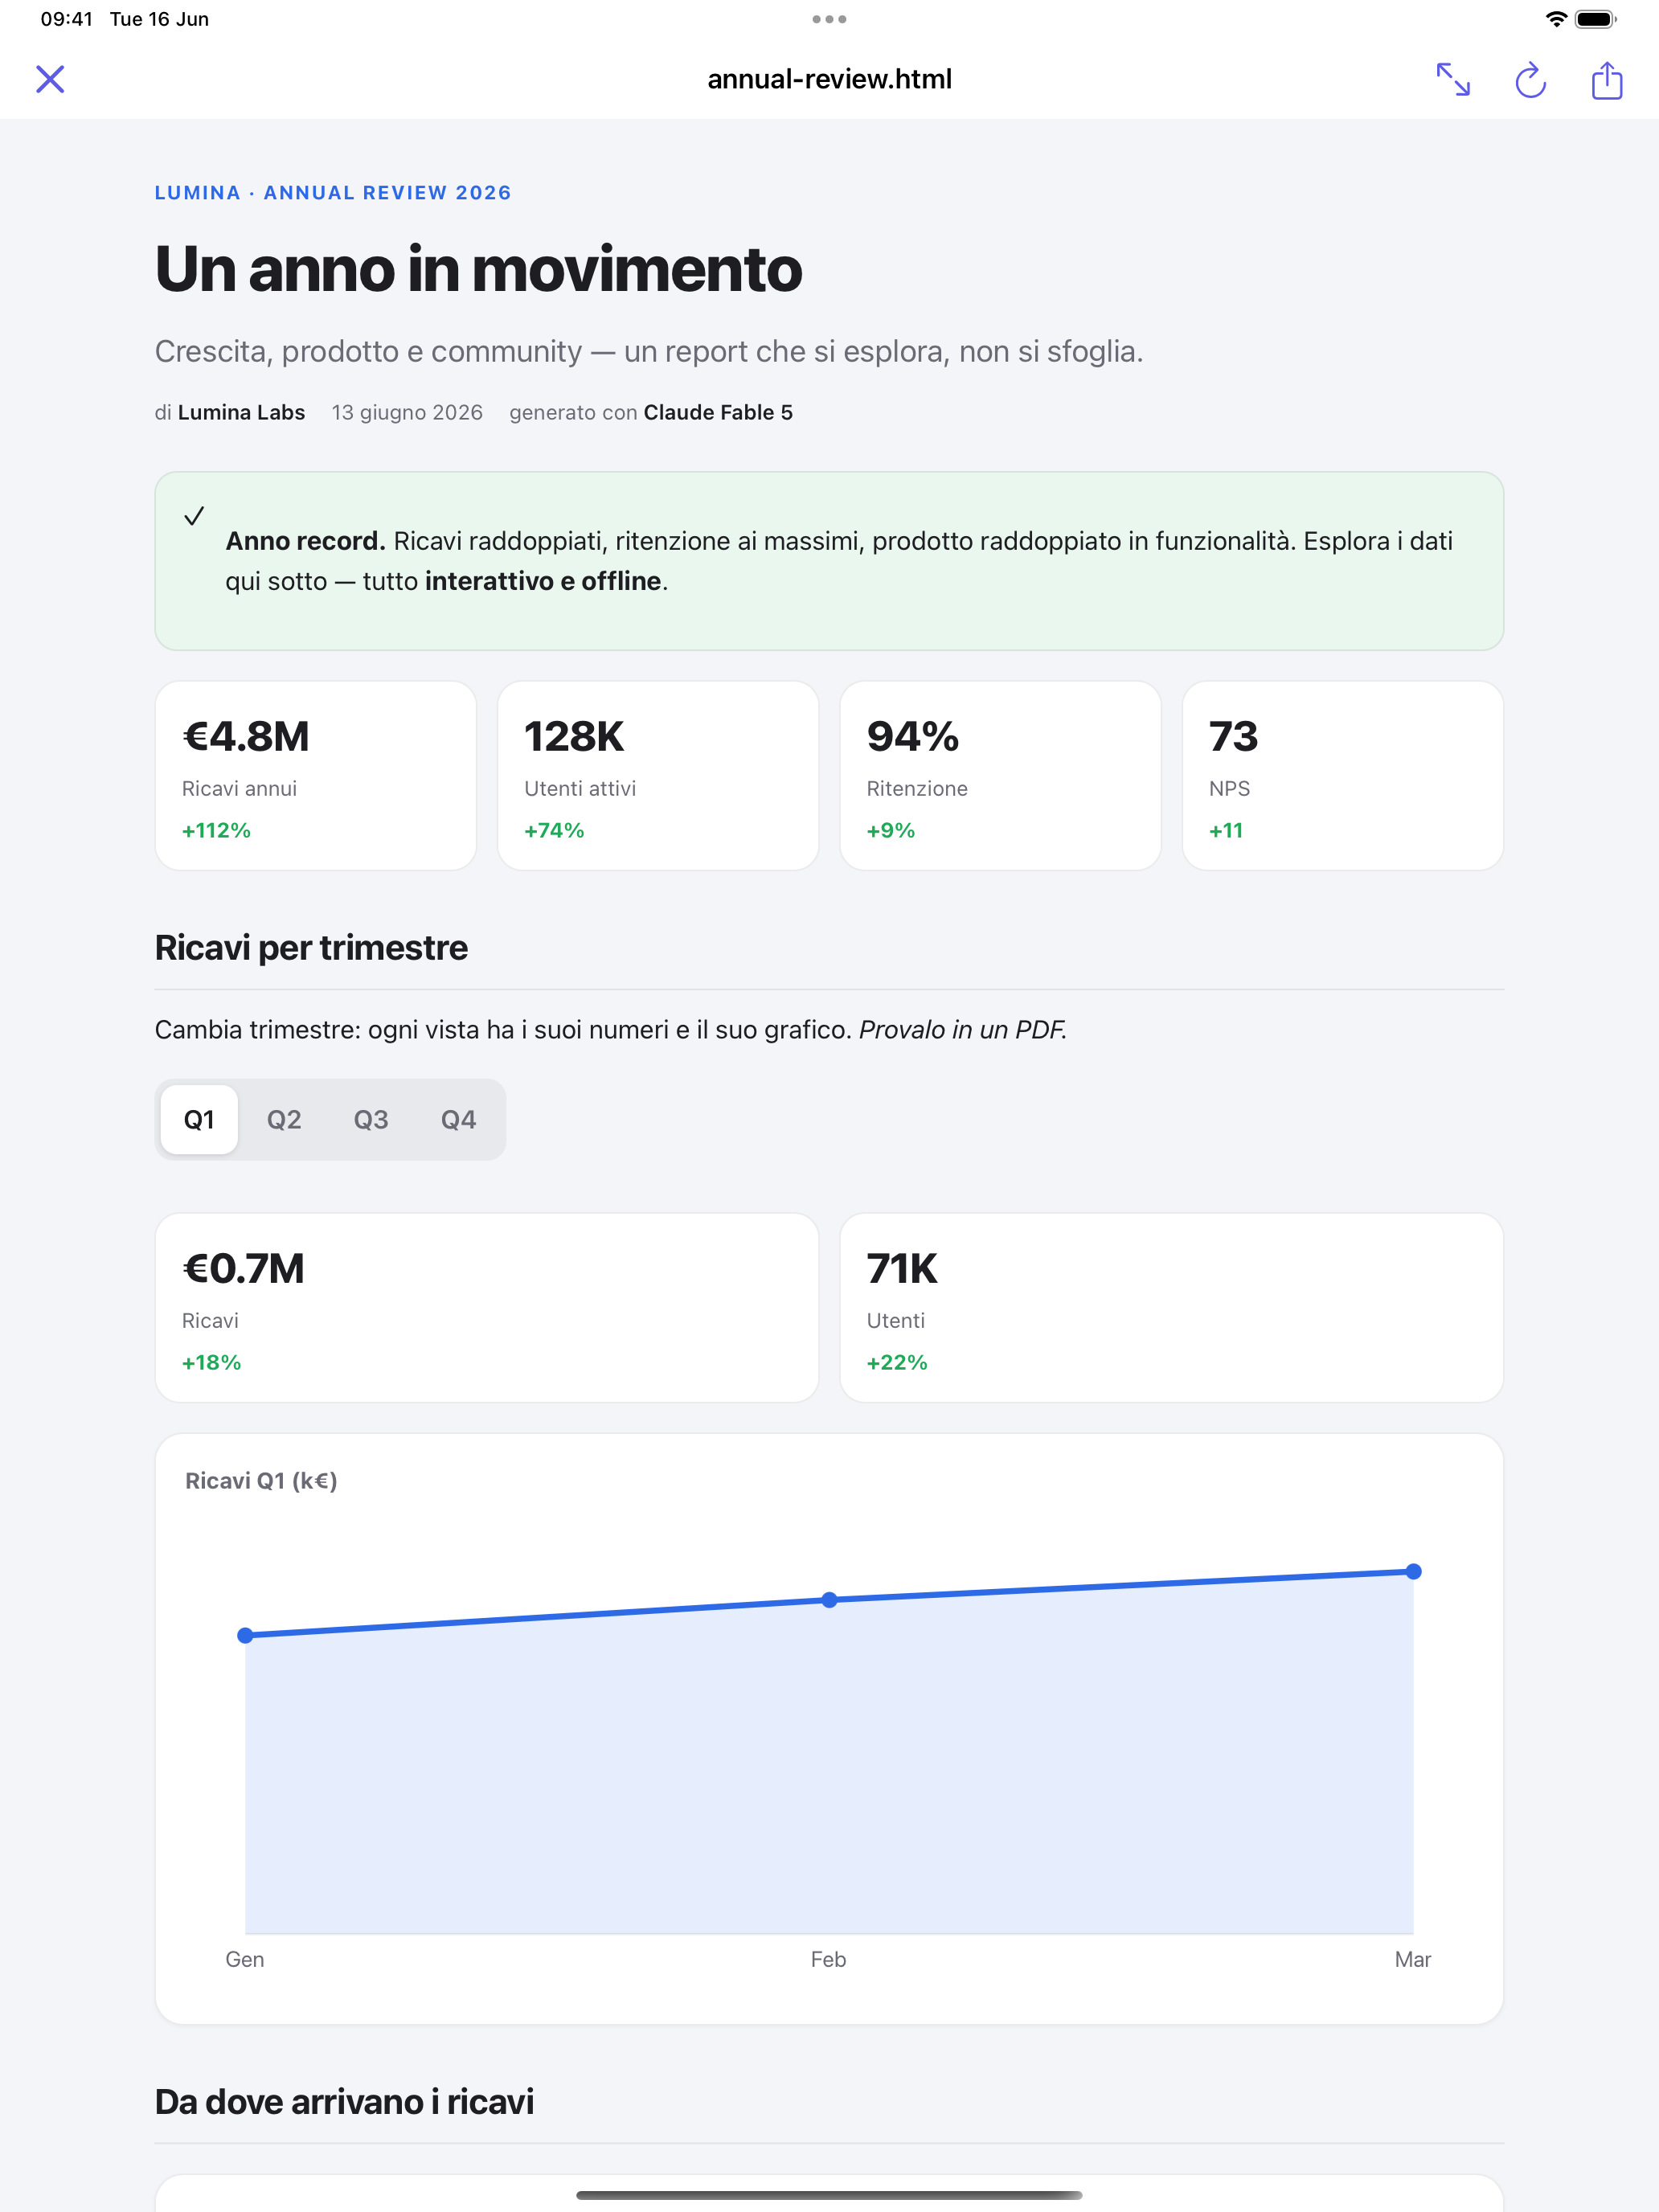Click the Feb data point on chart

pyautogui.click(x=829, y=1600)
